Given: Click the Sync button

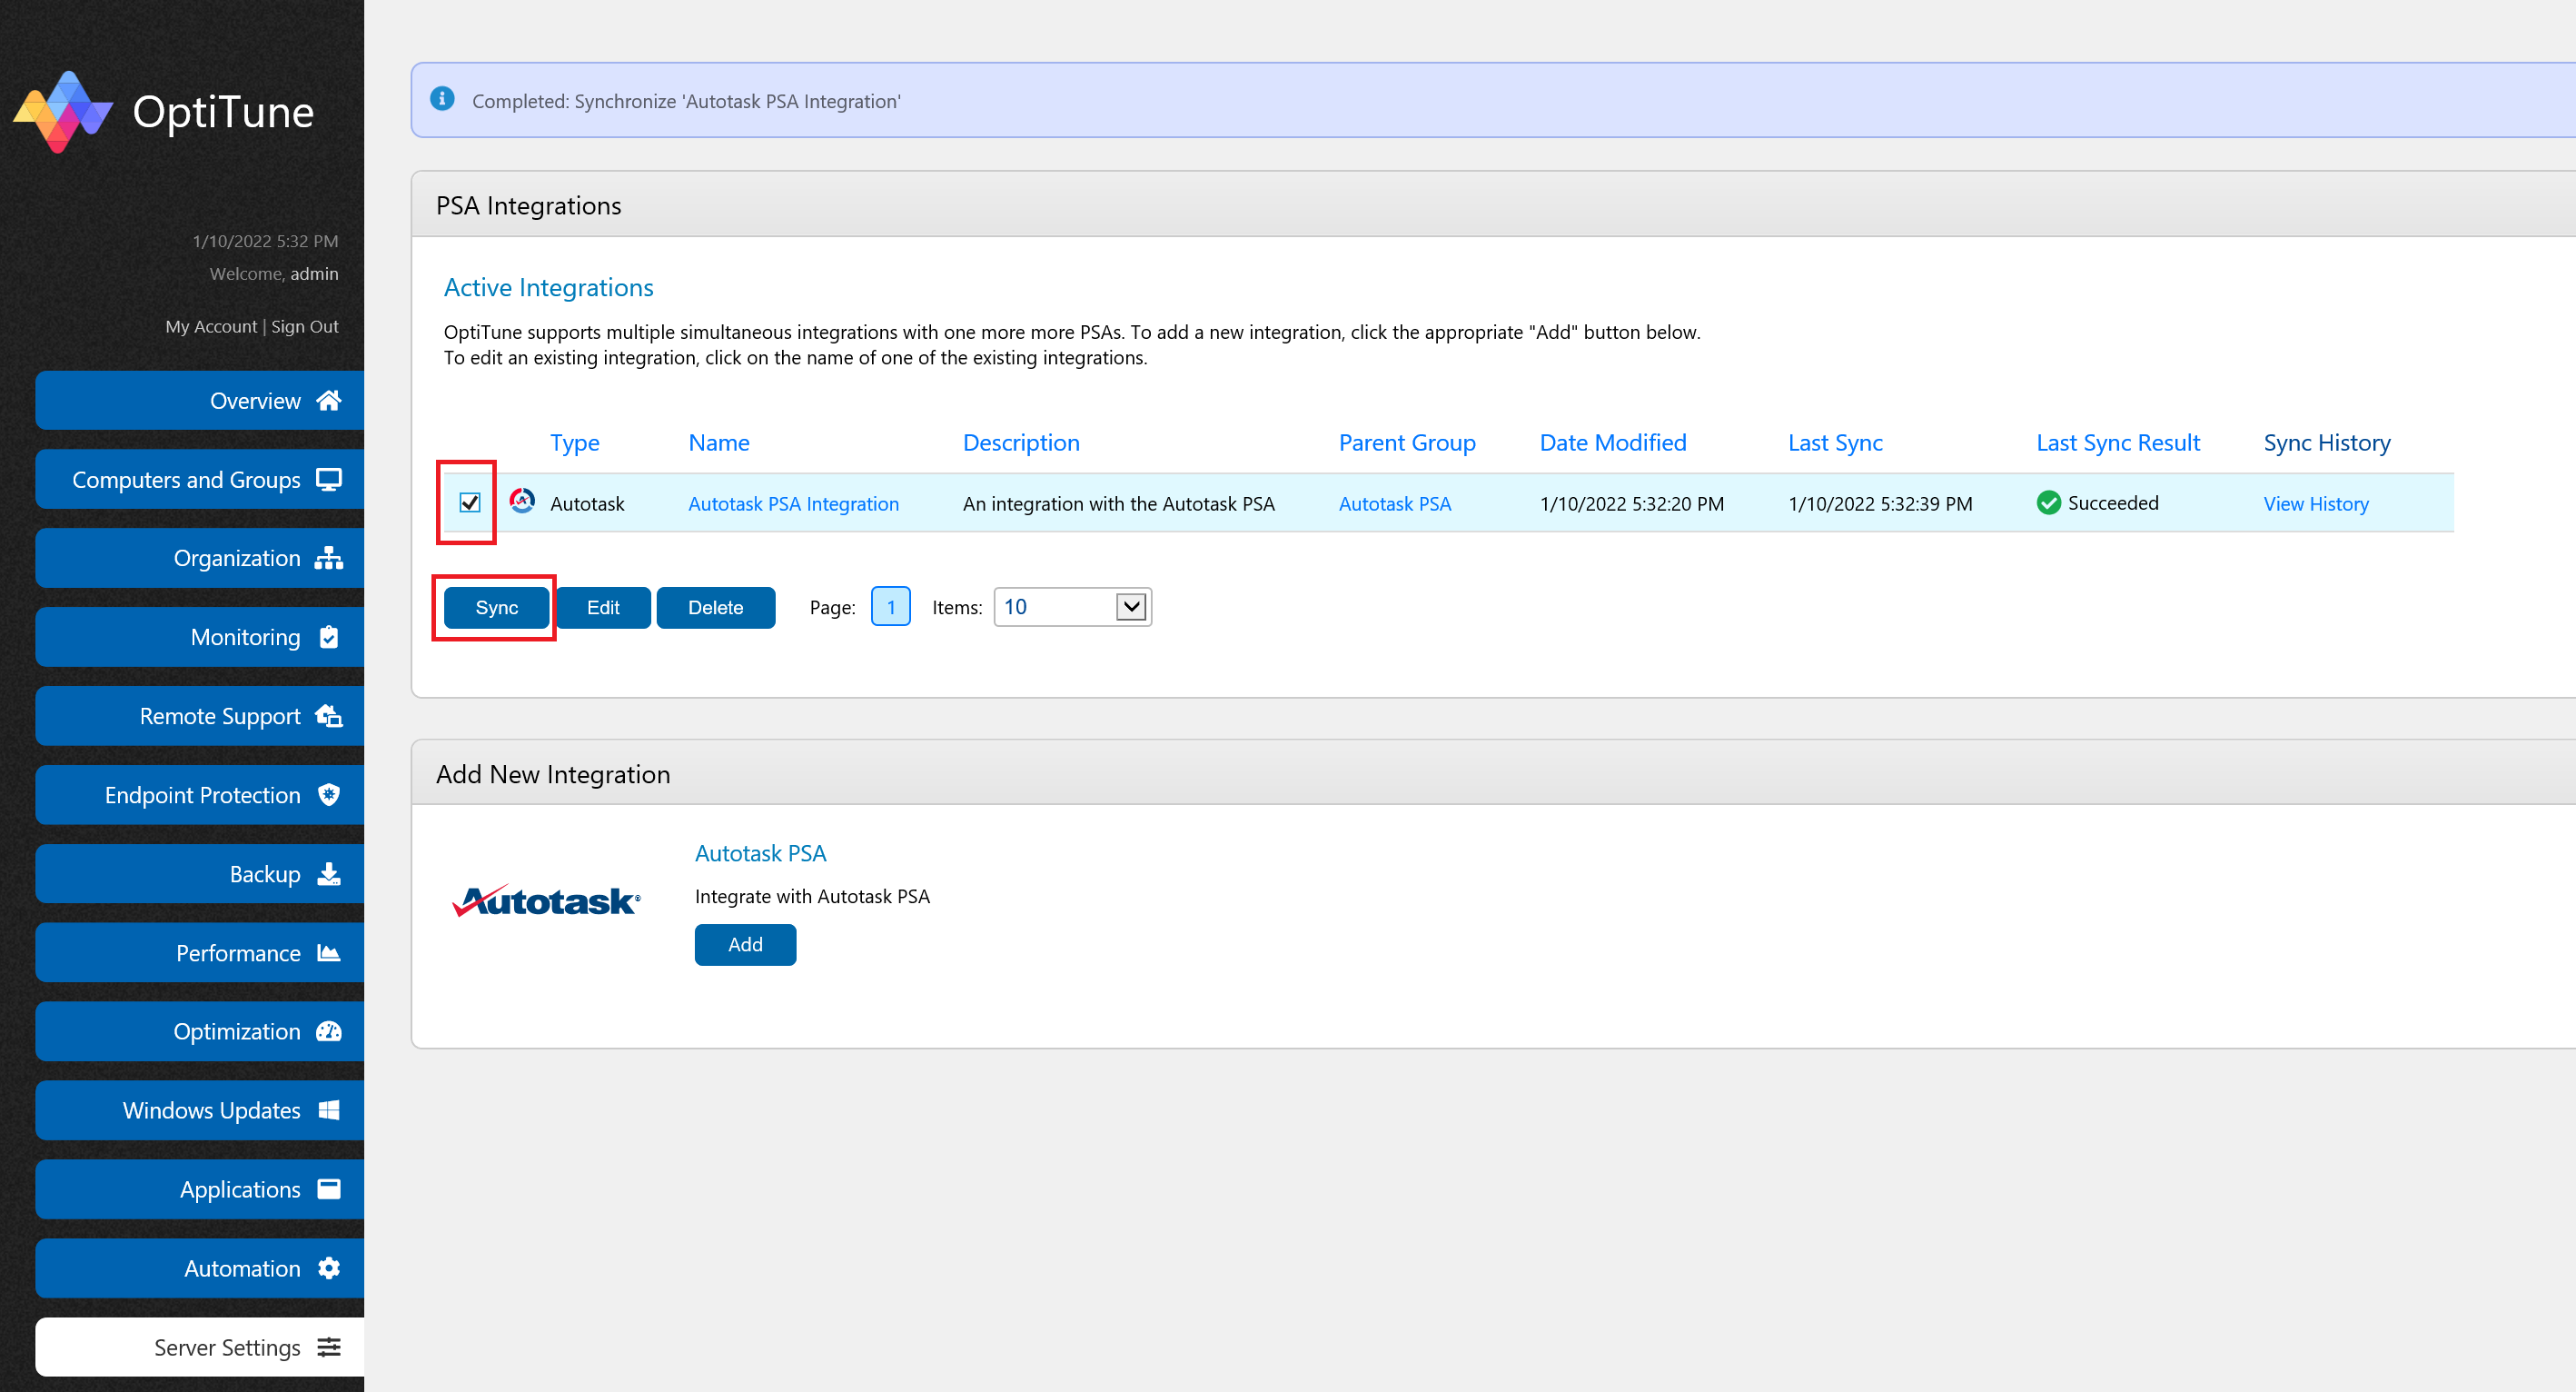Looking at the screenshot, I should tap(496, 608).
